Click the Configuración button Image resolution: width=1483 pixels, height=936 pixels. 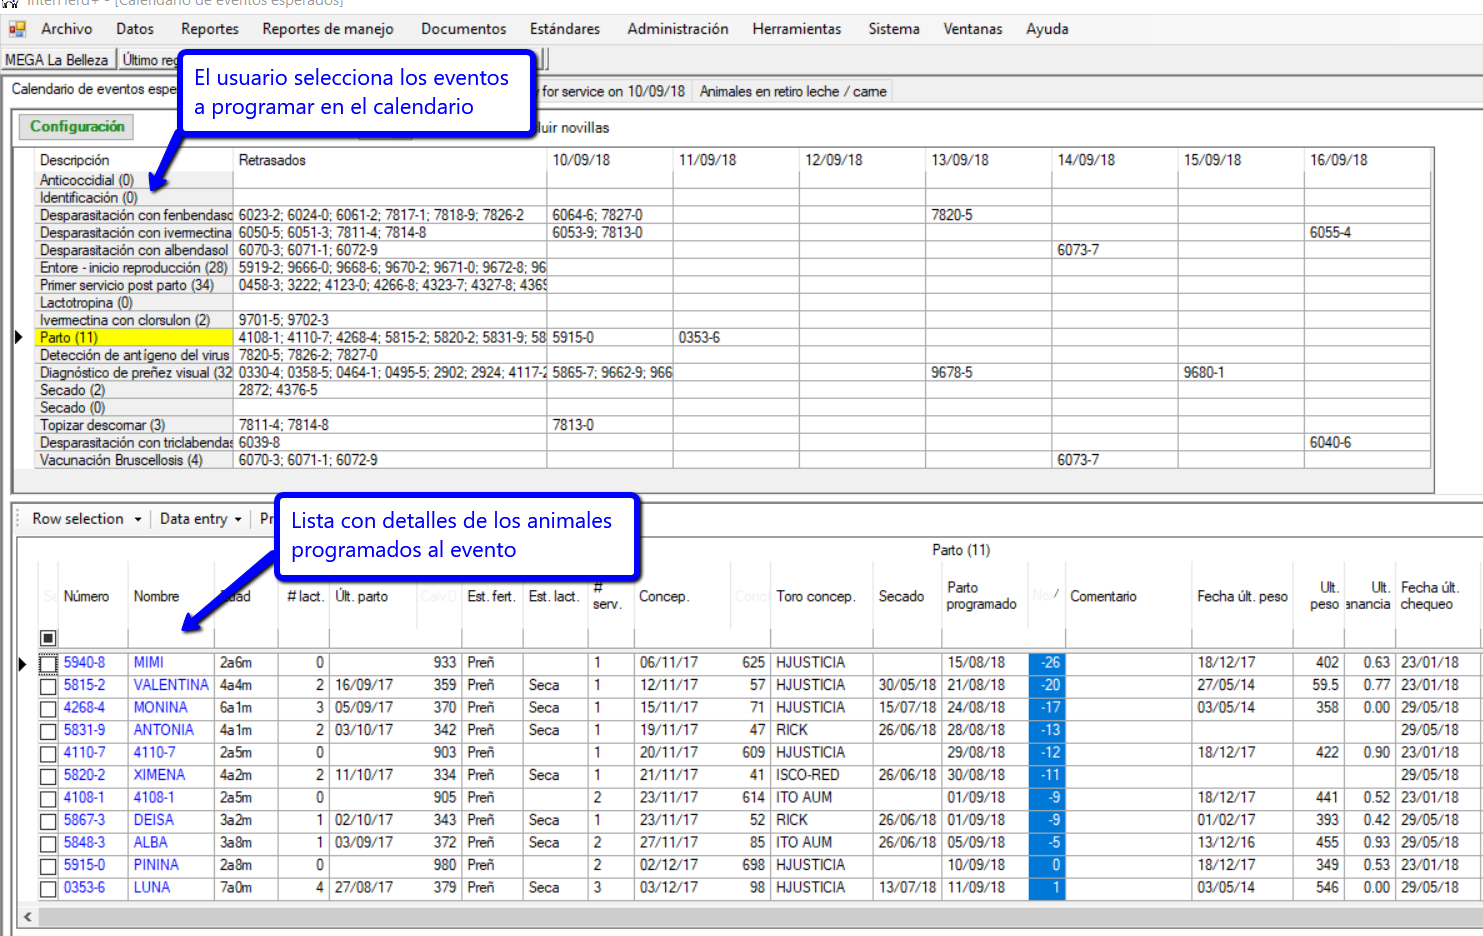[x=77, y=127]
